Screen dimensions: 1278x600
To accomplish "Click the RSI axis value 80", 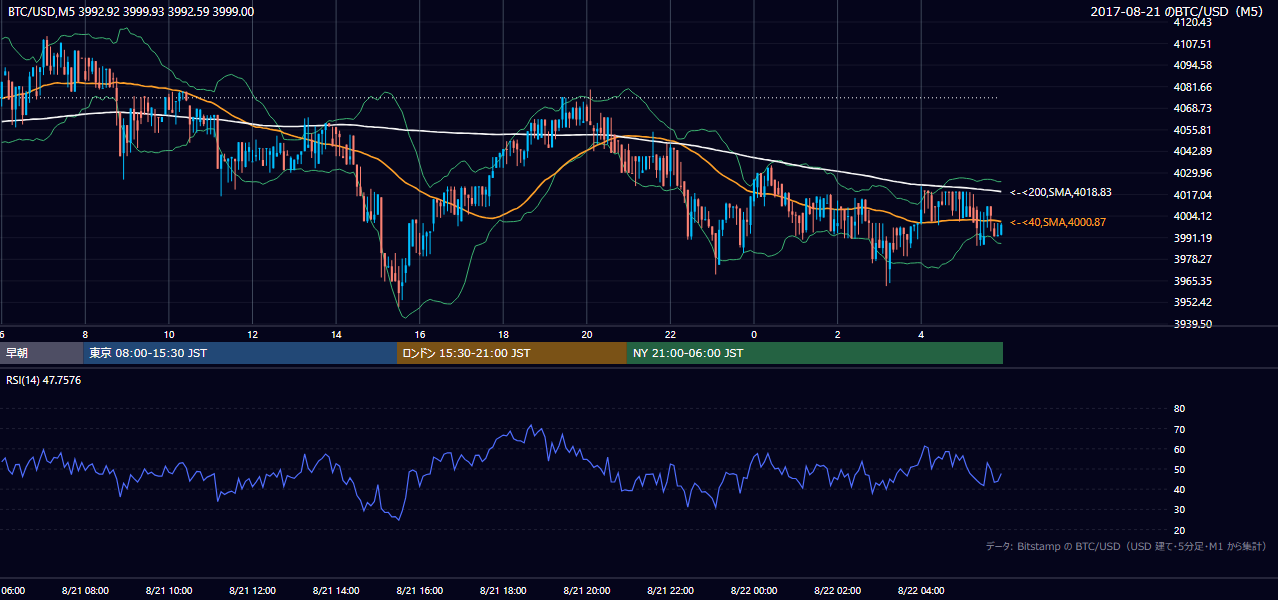I will click(1179, 409).
